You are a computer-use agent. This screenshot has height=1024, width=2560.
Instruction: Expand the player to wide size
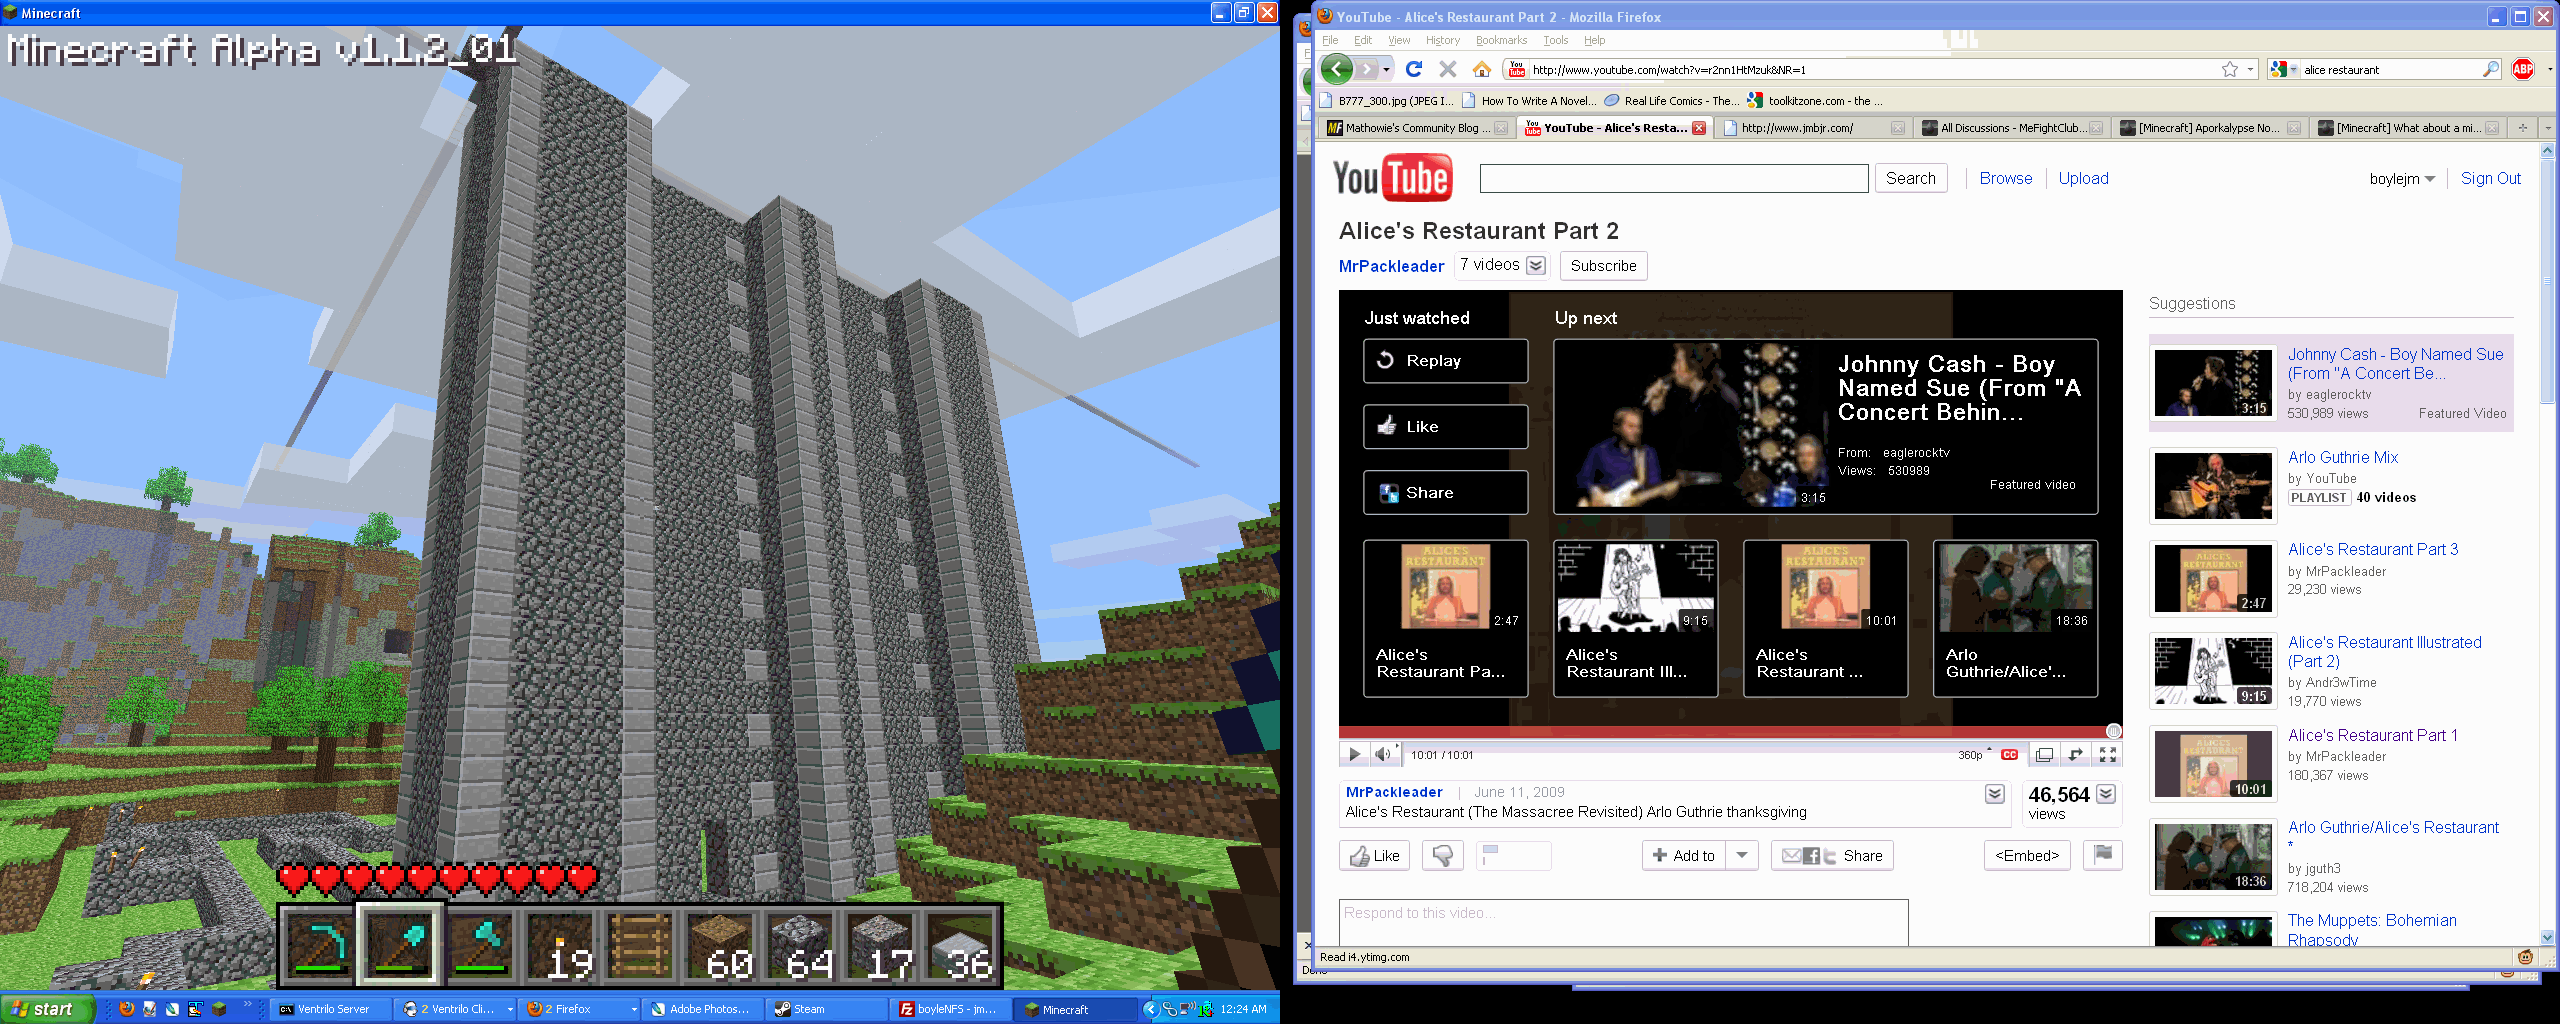click(2076, 755)
